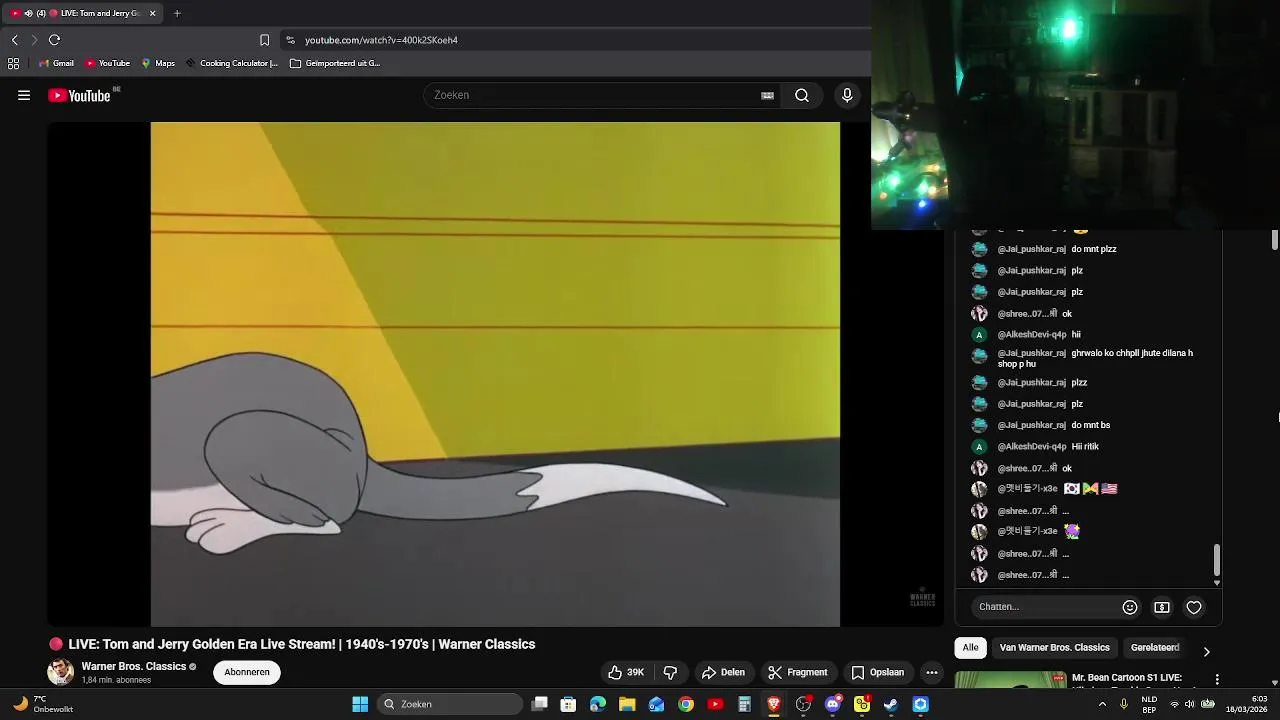Select the Van Warner Bros. Classics chip

click(x=1054, y=648)
